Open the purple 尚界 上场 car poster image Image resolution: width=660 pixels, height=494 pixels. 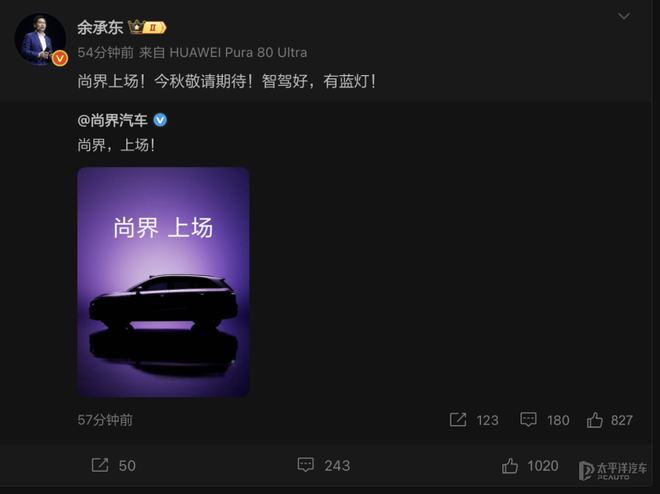163,282
